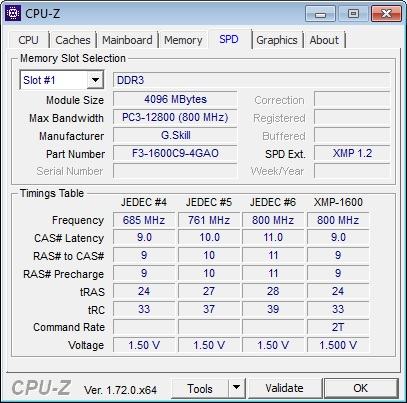Click the DDR3 memory type field

[x=251, y=80]
